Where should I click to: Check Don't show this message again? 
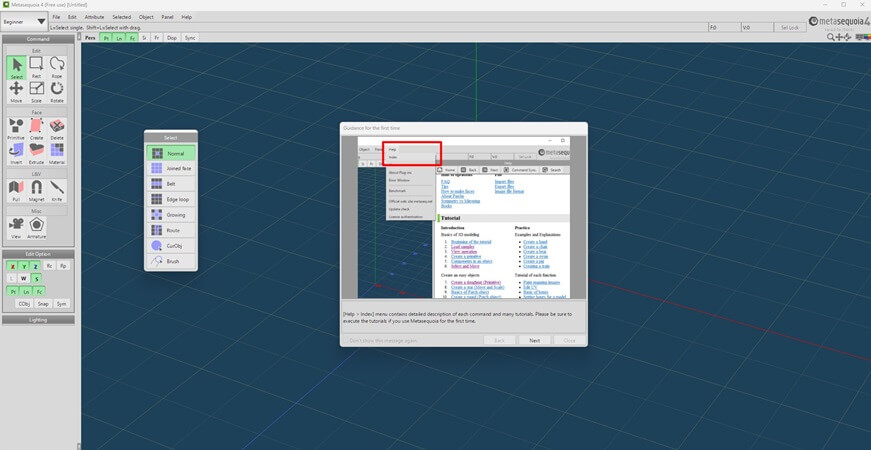pos(380,340)
